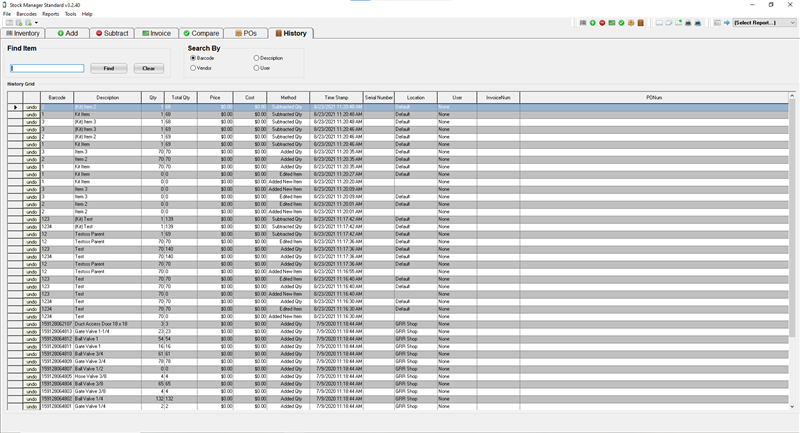Click the Find button

pos(109,68)
